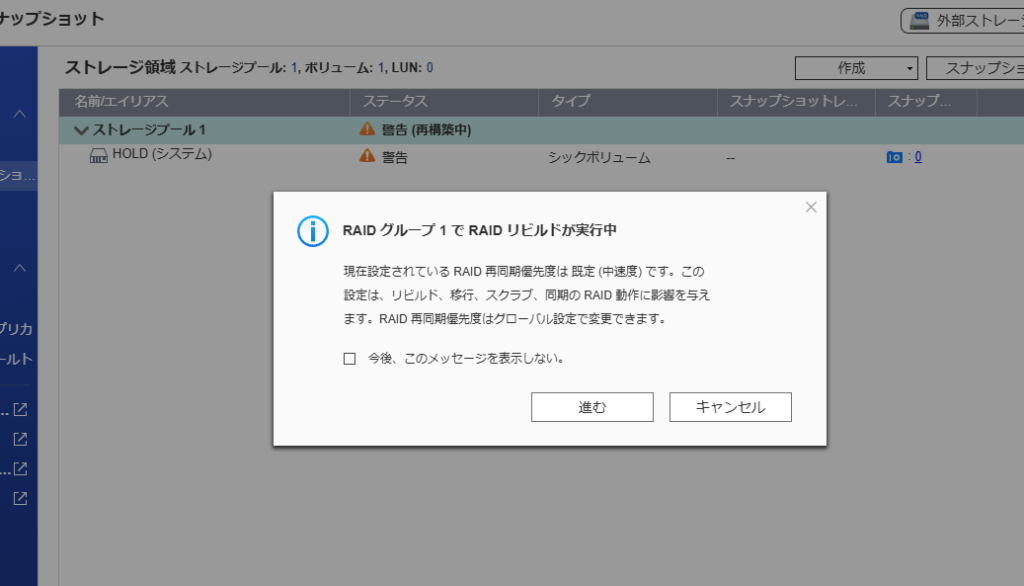The image size is (1024, 586).
Task: Click the warning icon on the ストレージプール 1 row
Action: [367, 130]
